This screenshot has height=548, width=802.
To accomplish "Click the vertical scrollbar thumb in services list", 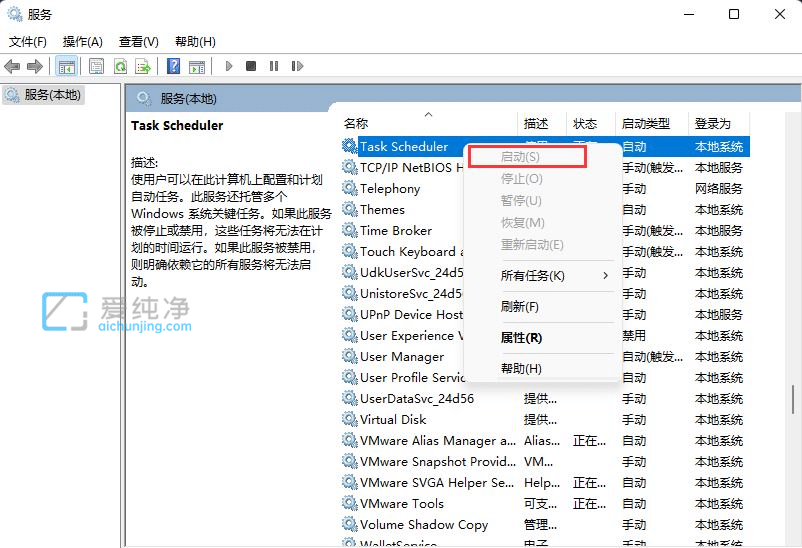I will pyautogui.click(x=793, y=400).
